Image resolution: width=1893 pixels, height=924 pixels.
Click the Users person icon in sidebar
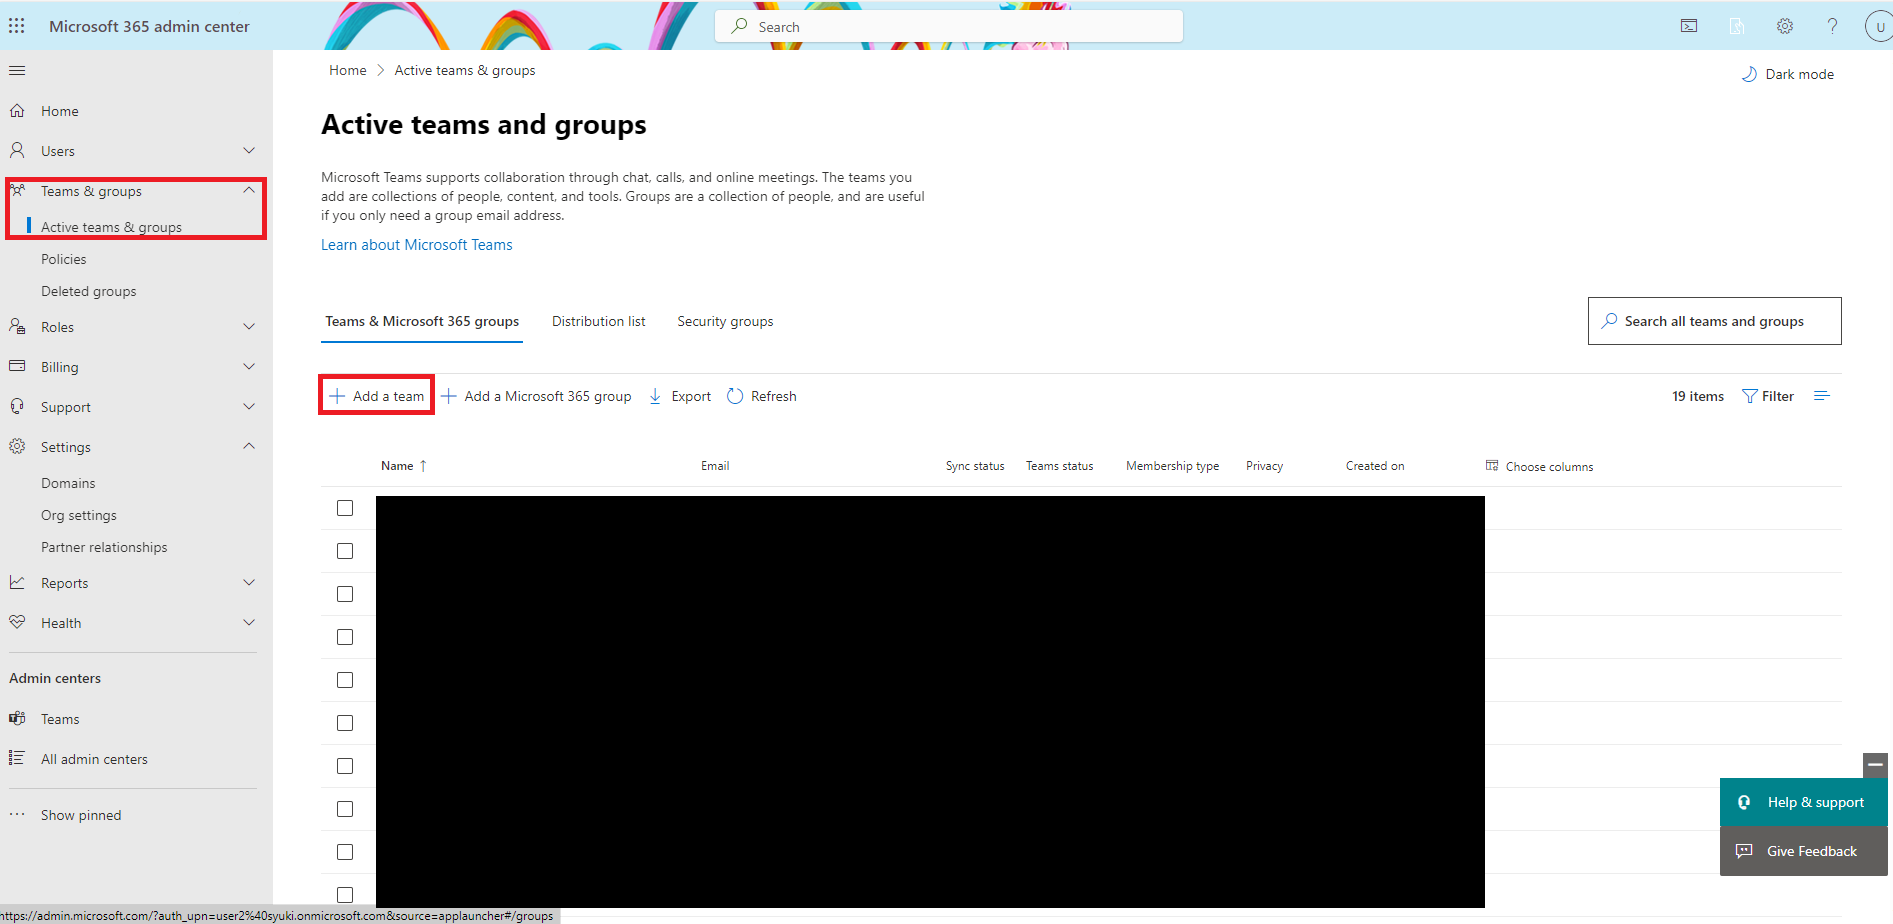(17, 150)
